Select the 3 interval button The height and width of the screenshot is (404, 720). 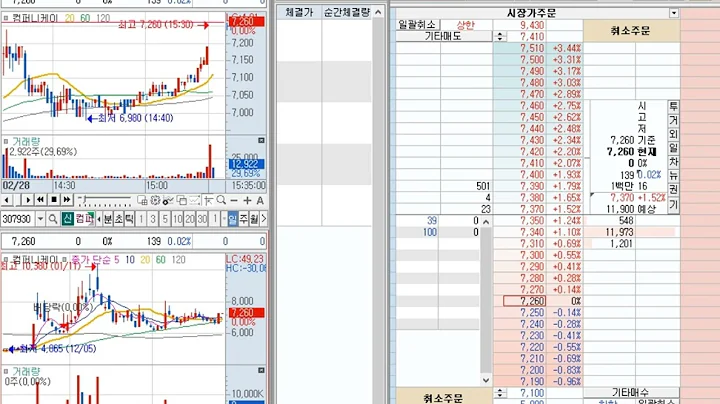(x=153, y=219)
